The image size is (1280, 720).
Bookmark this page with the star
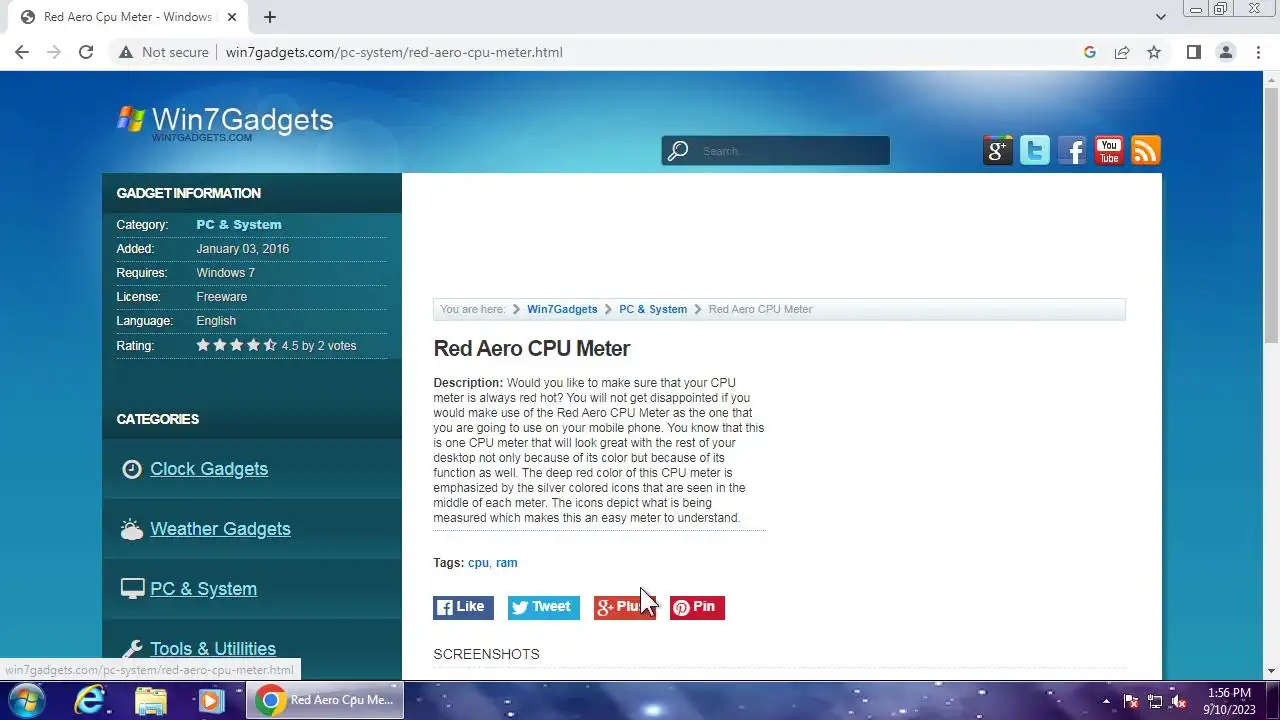click(x=1154, y=52)
